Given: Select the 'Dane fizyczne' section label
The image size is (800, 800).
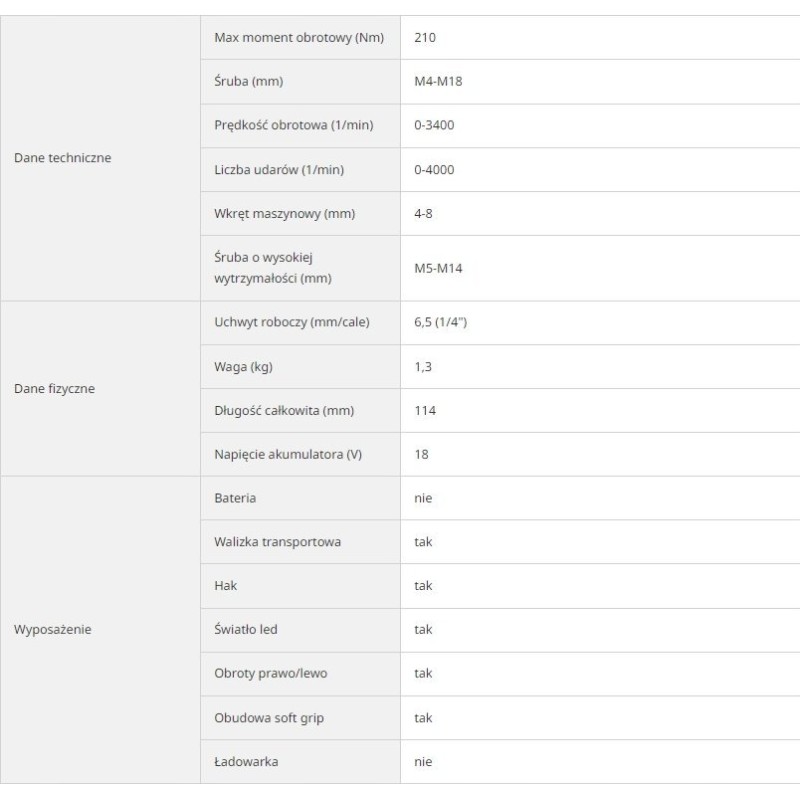Looking at the screenshot, I should 55,389.
